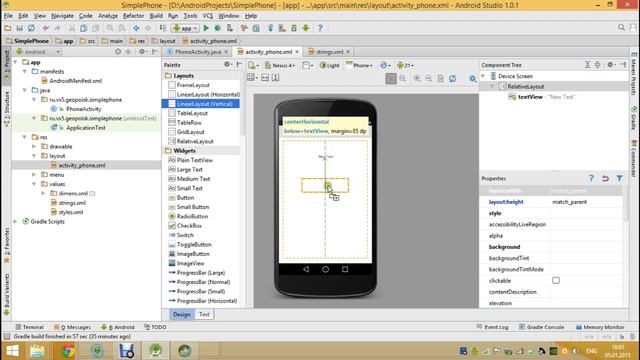Select the background property row
640x360 pixels.
pos(555,247)
